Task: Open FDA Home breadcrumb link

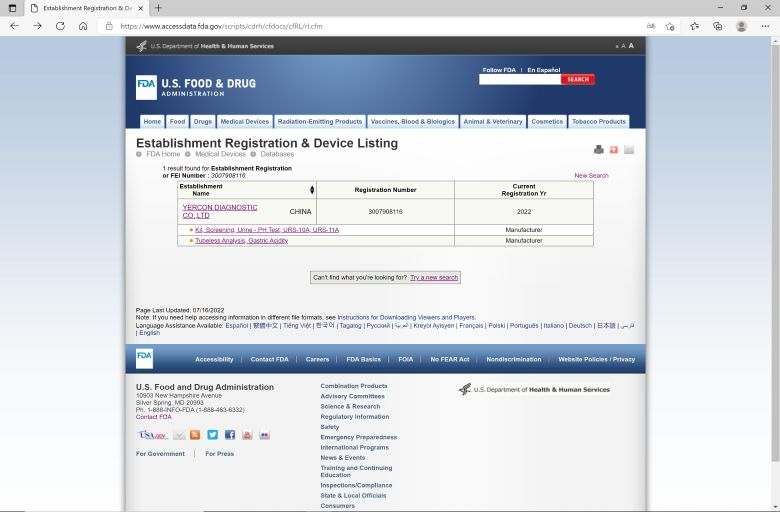Action: (x=163, y=154)
